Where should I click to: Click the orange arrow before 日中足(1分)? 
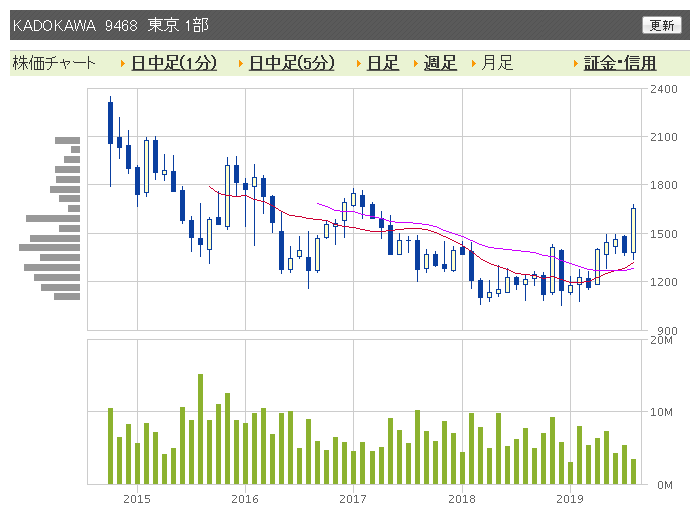click(x=123, y=64)
